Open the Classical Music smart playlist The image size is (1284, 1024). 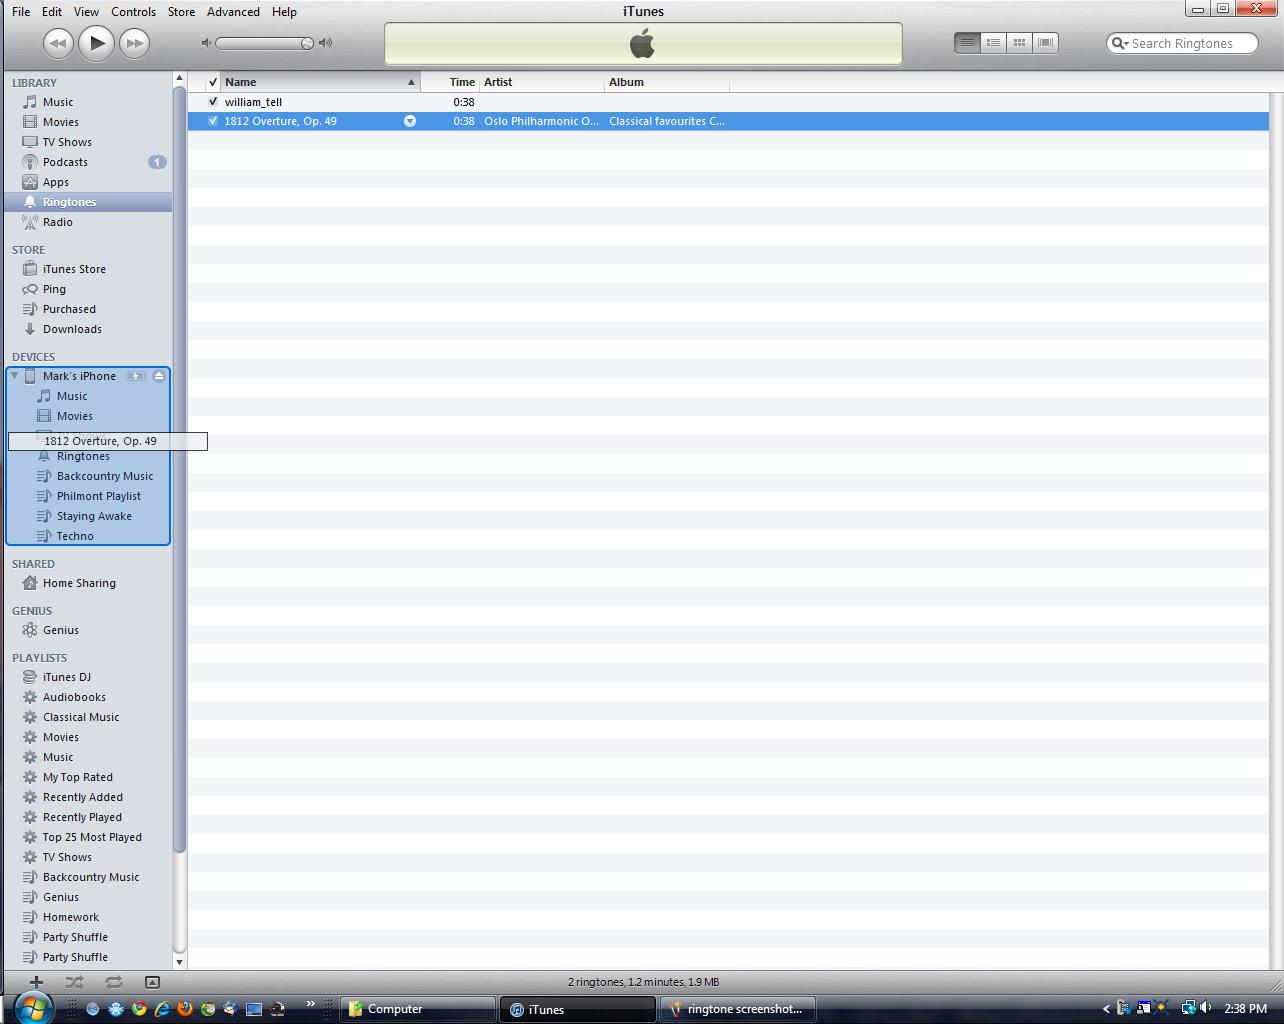80,717
